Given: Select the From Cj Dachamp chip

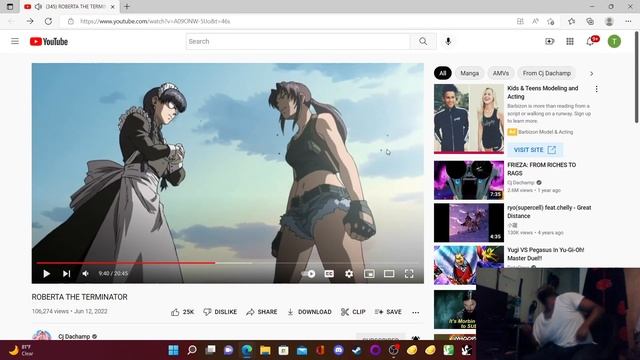Looking at the screenshot, I should pyautogui.click(x=547, y=73).
